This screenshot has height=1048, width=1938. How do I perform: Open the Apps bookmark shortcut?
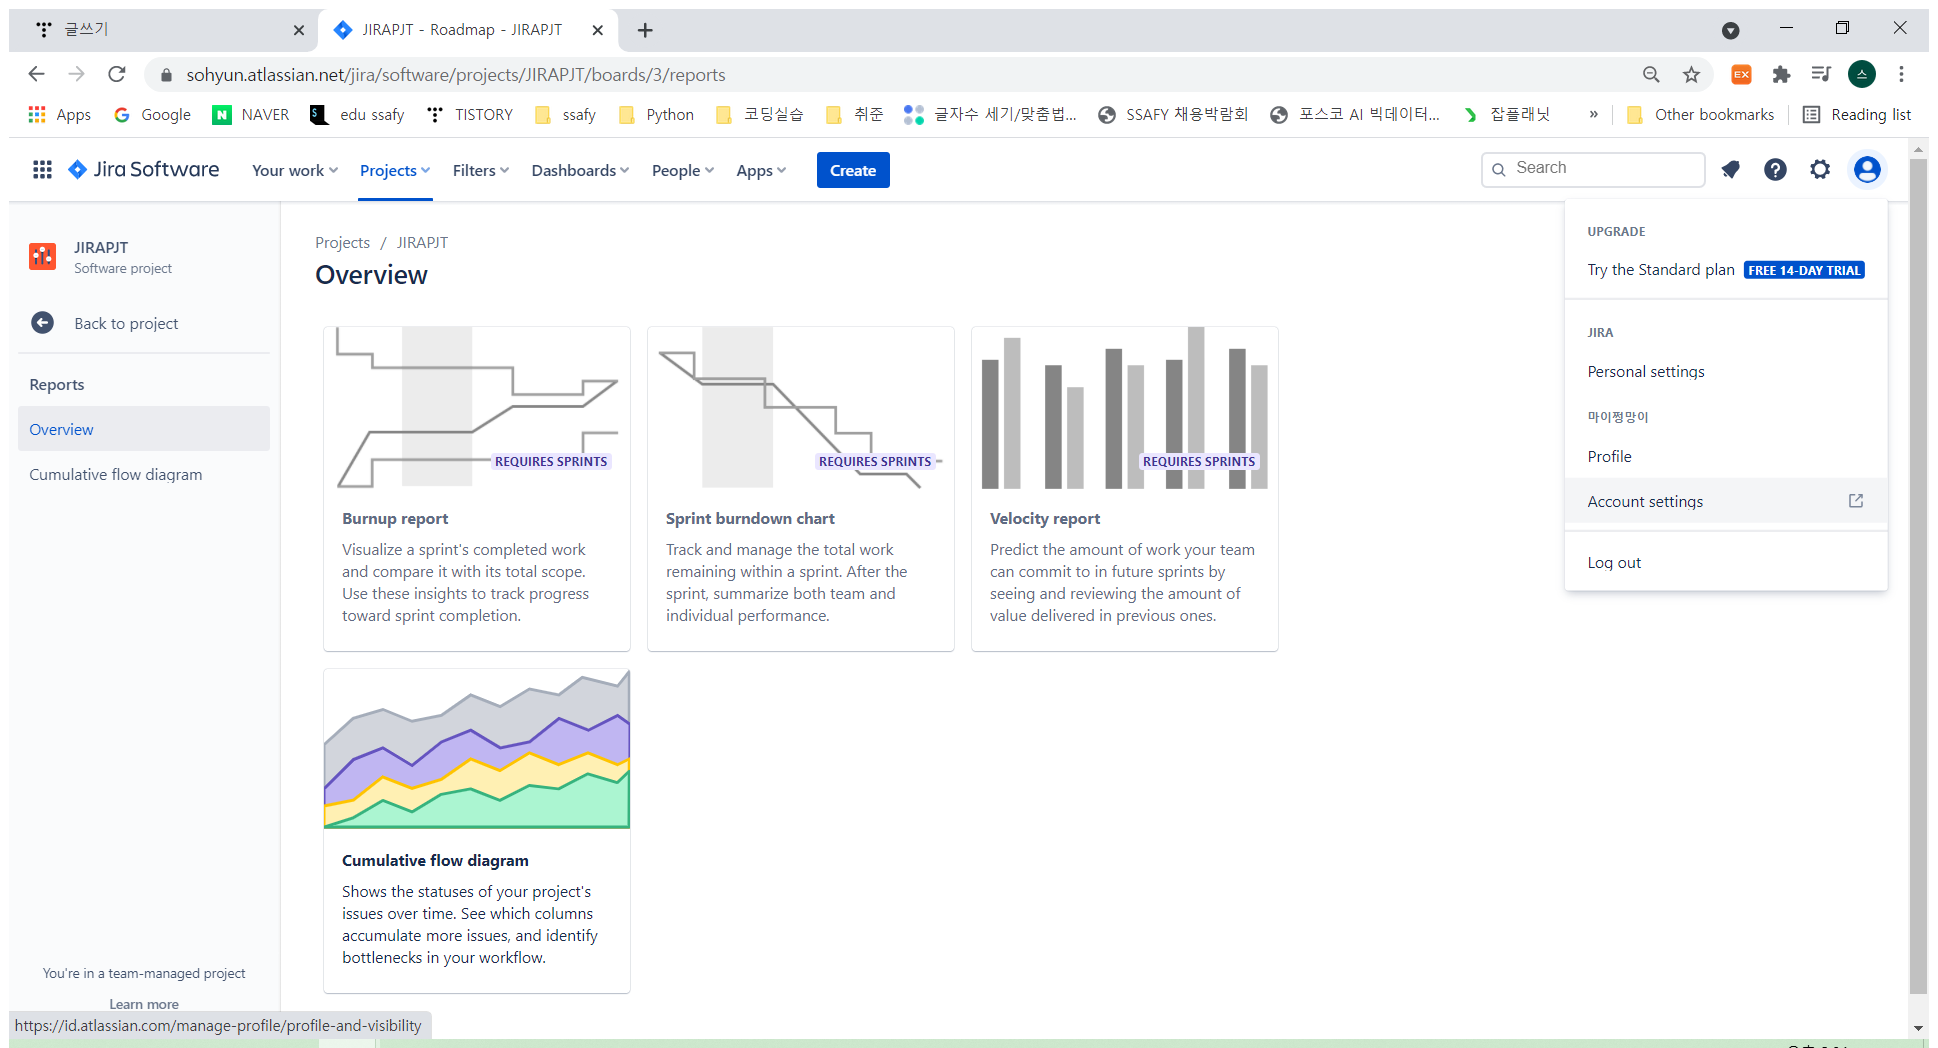click(60, 115)
